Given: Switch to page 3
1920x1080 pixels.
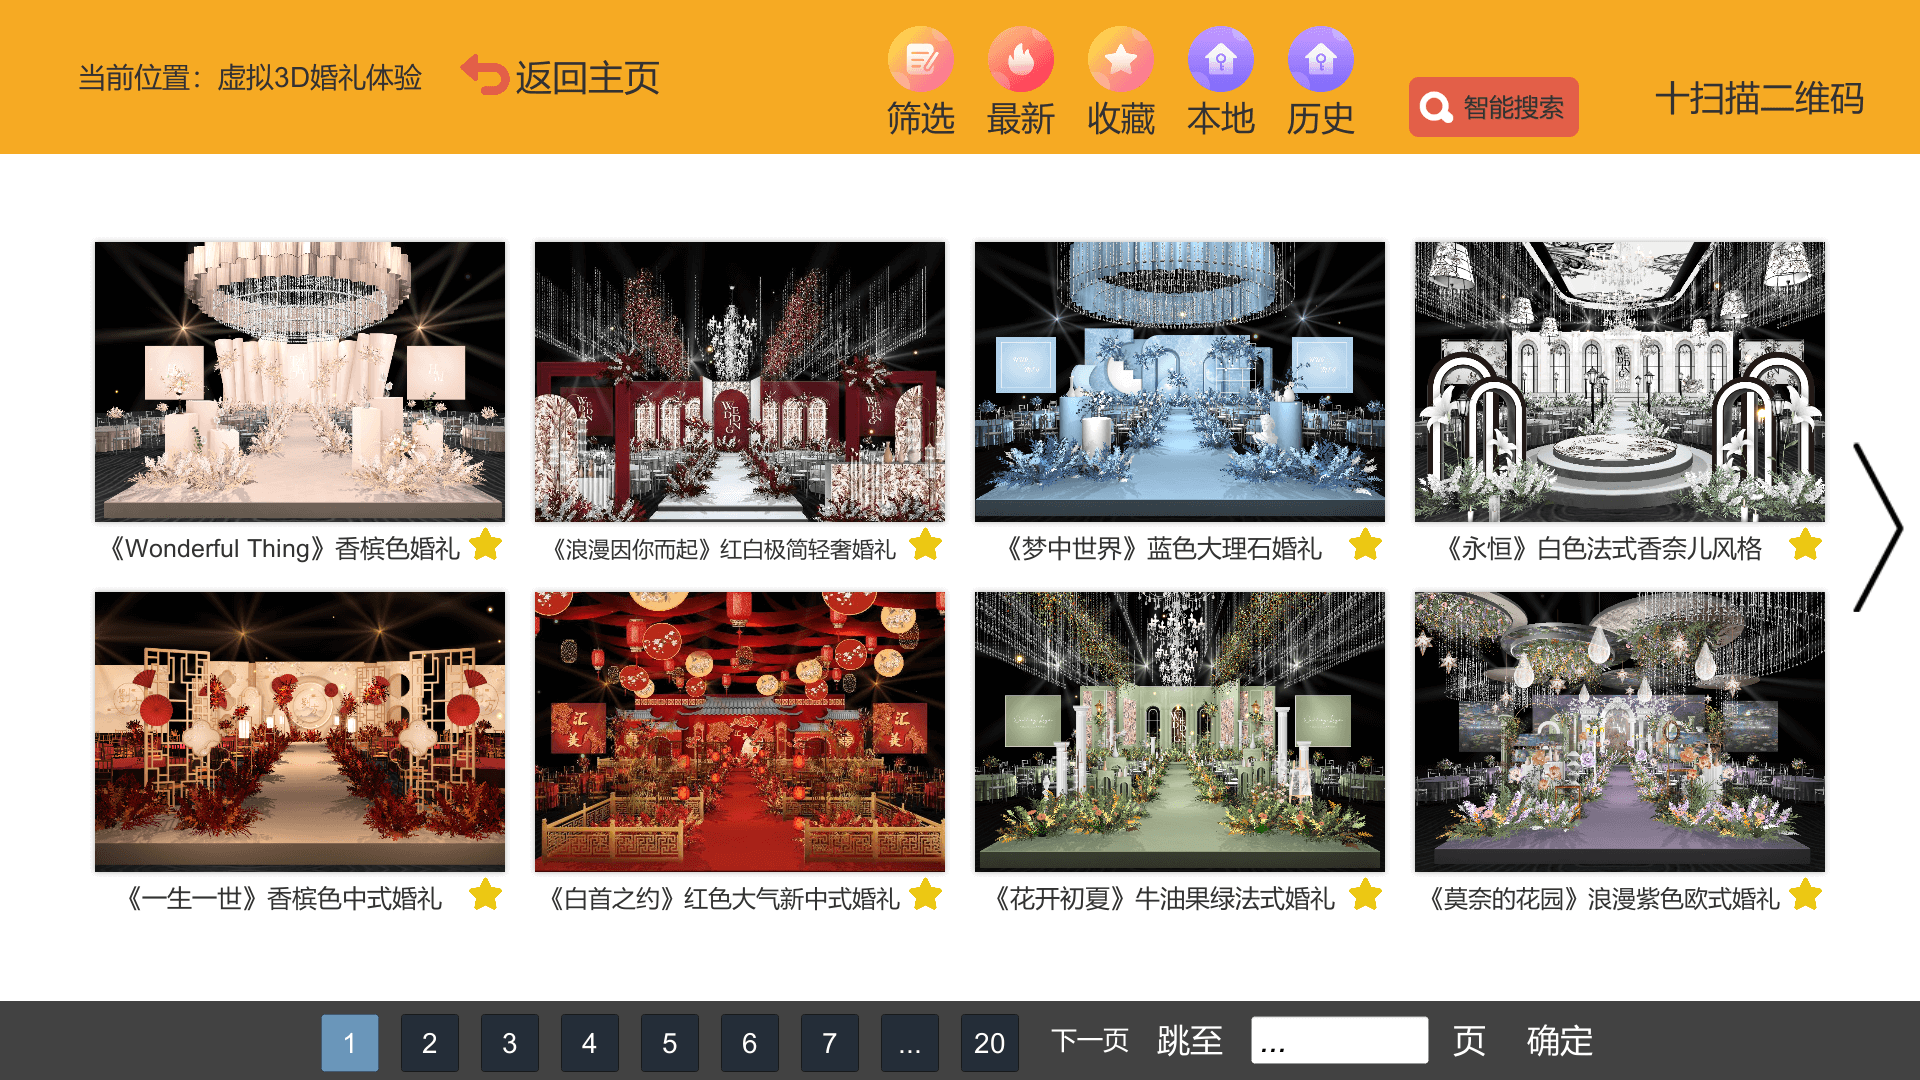Looking at the screenshot, I should pyautogui.click(x=510, y=1042).
